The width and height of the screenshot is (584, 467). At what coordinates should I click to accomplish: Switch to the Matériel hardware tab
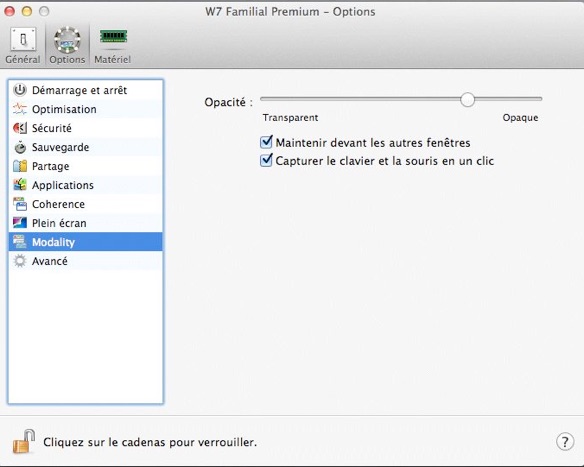113,45
